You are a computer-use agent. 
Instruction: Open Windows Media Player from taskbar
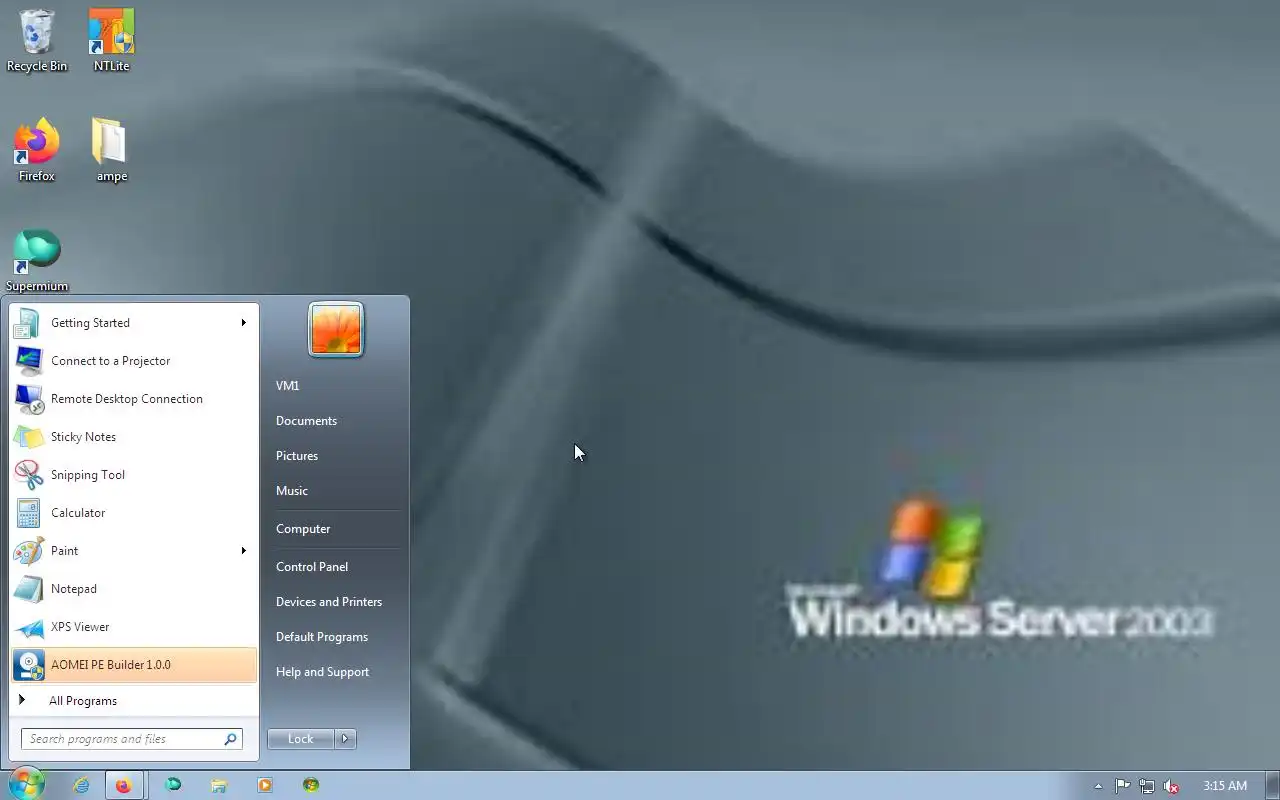[265, 785]
